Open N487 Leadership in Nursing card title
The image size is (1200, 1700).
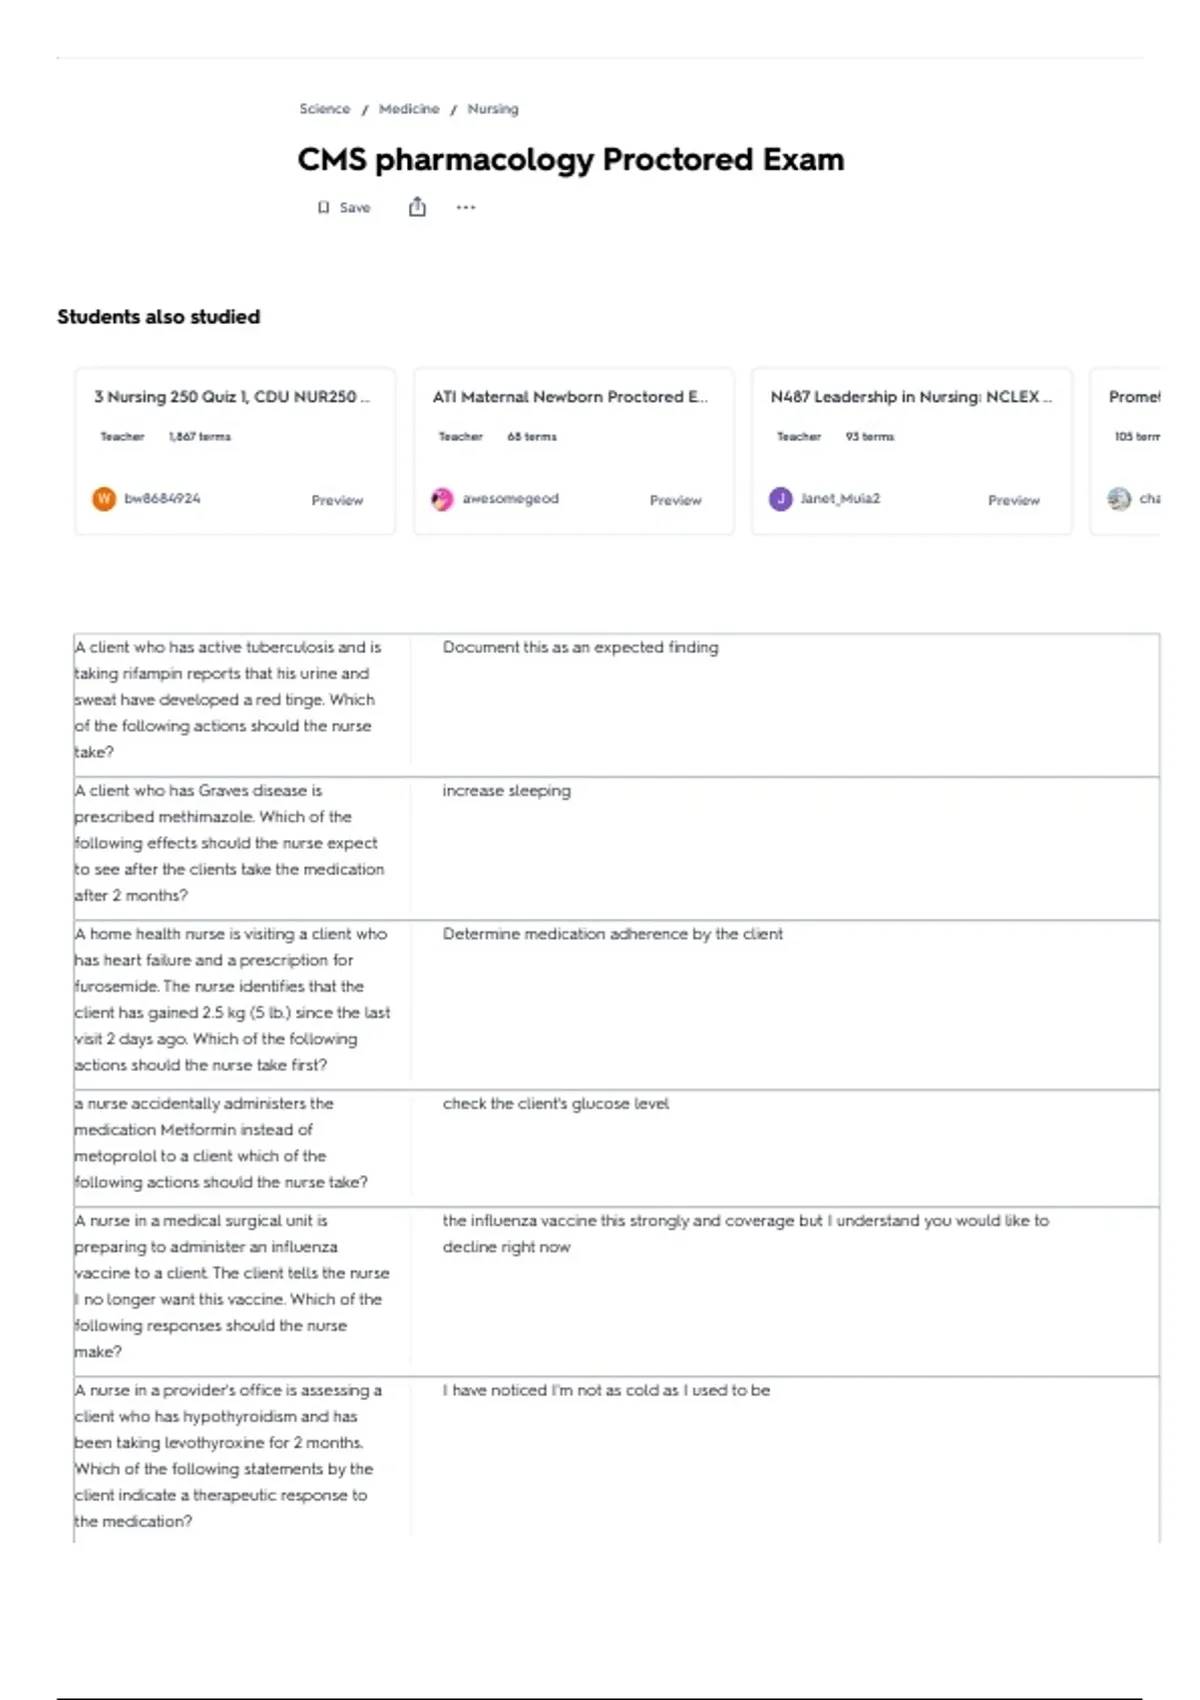[911, 397]
